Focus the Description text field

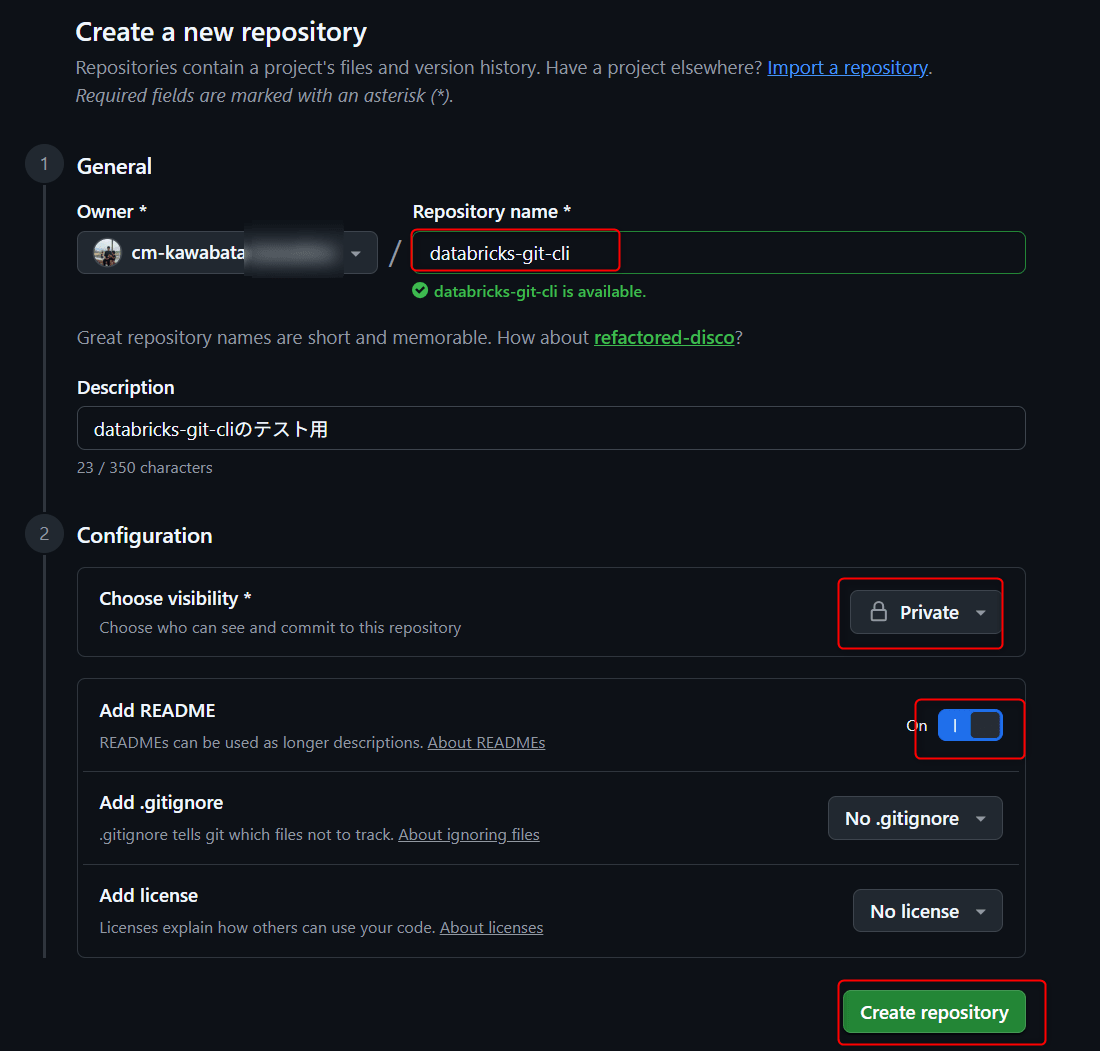pyautogui.click(x=551, y=428)
